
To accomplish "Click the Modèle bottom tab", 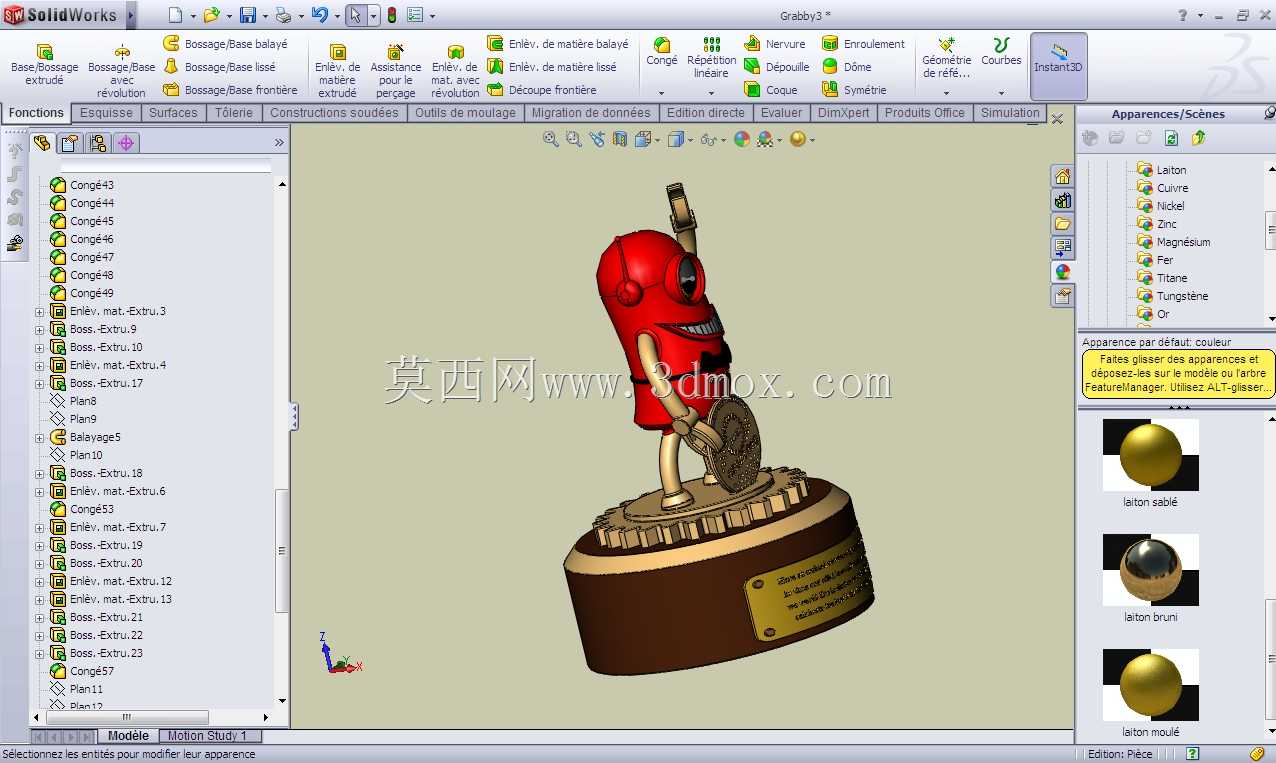I will (128, 736).
